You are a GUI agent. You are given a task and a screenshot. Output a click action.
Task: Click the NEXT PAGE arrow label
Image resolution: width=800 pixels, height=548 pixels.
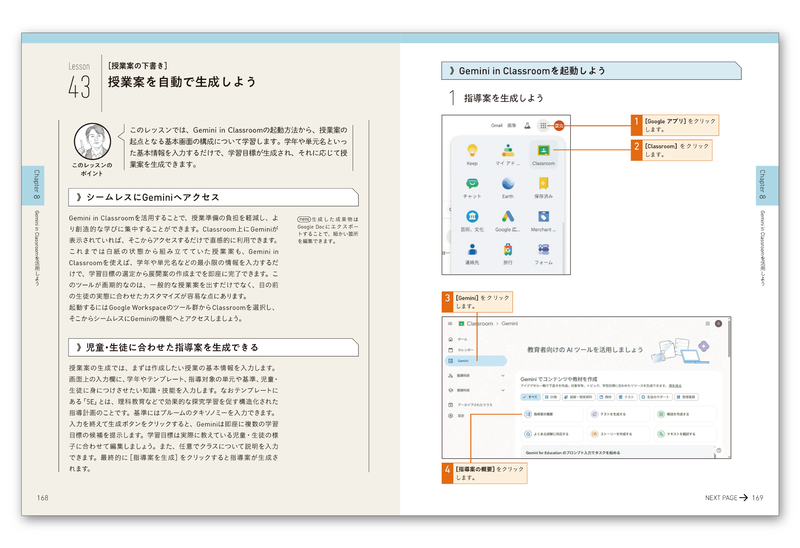pyautogui.click(x=726, y=497)
